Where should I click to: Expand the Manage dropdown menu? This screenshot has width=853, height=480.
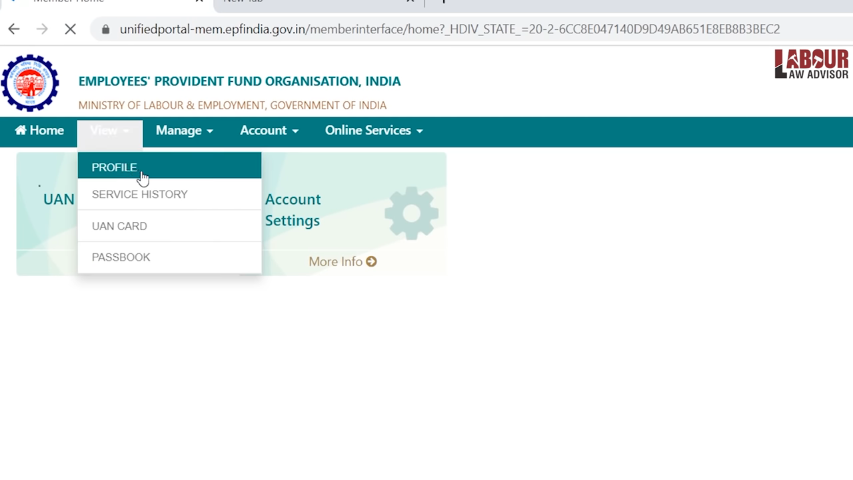coord(184,131)
